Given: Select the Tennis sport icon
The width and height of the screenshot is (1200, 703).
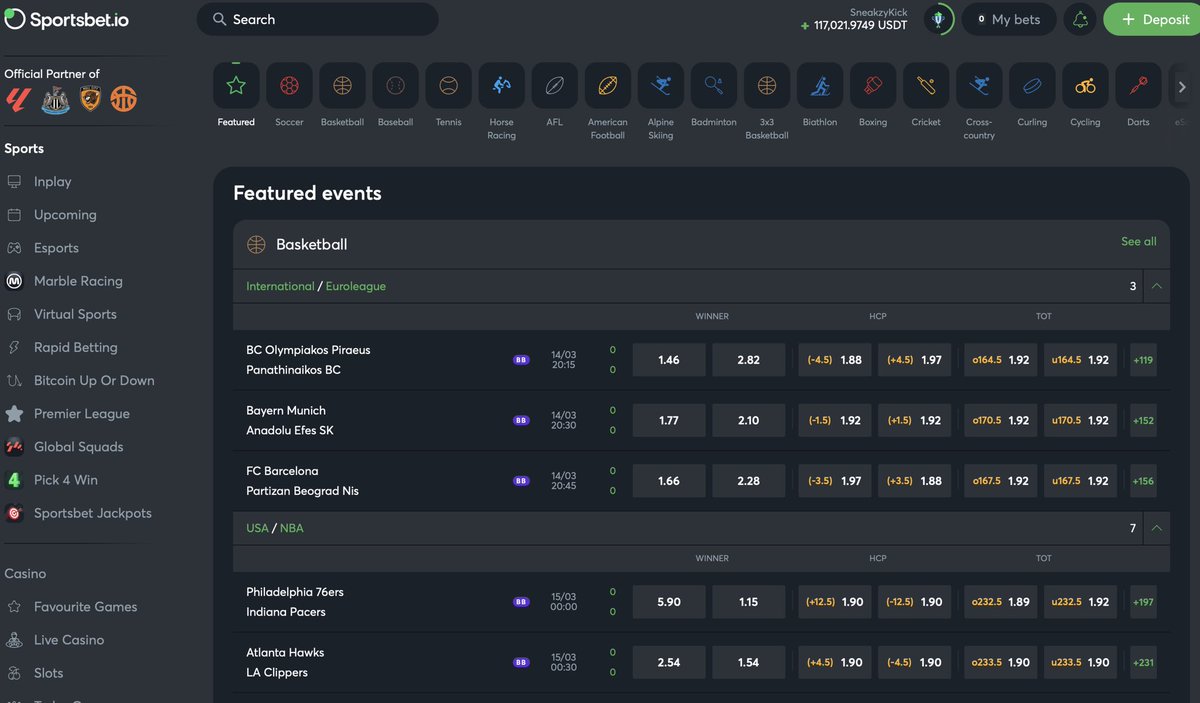Looking at the screenshot, I should 448,86.
